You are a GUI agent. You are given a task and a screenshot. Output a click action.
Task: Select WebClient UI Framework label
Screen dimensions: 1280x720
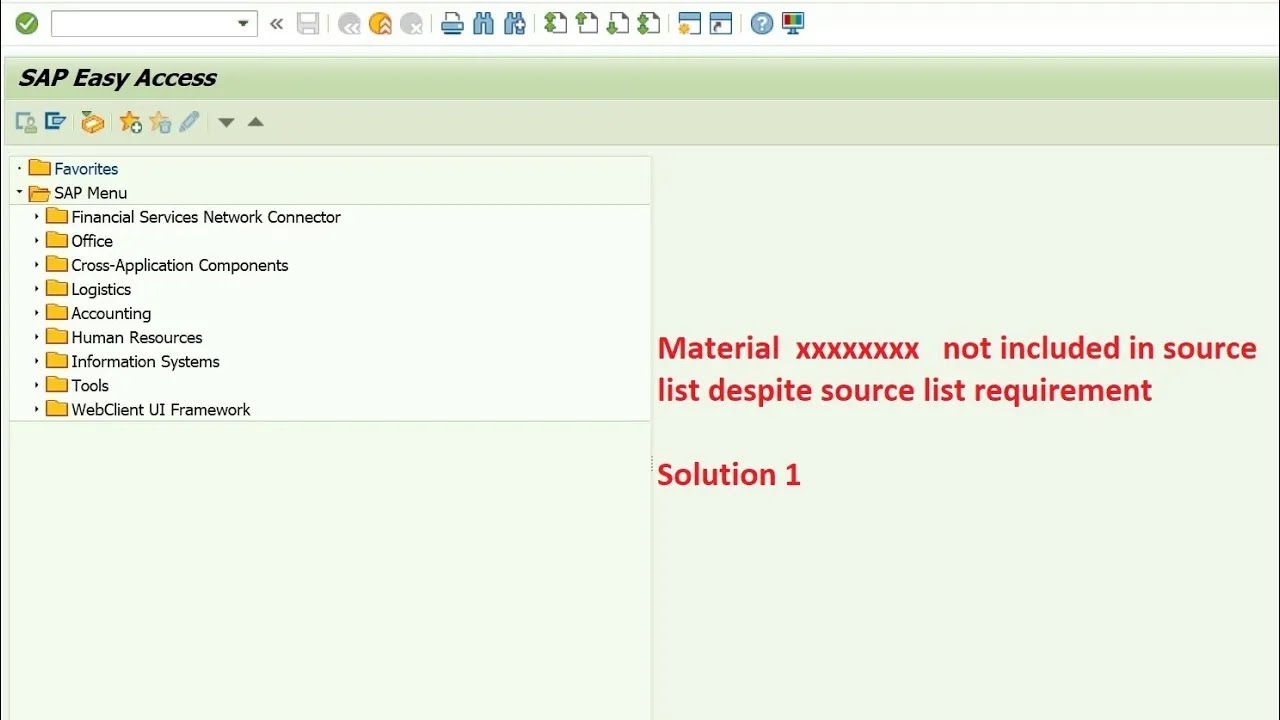pos(161,409)
